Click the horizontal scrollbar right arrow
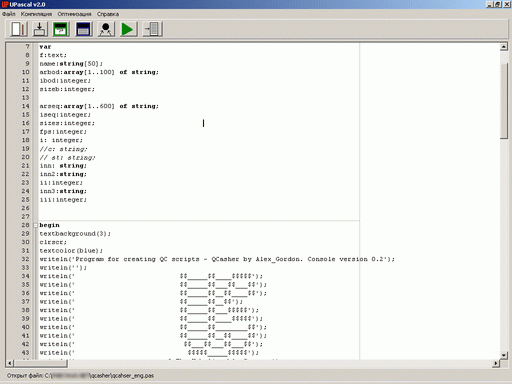Screen dimensions: 512x384 [496, 363]
